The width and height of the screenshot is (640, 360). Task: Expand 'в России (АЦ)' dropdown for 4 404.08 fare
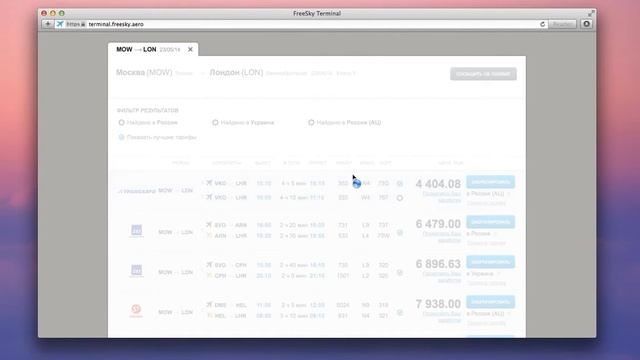(489, 193)
